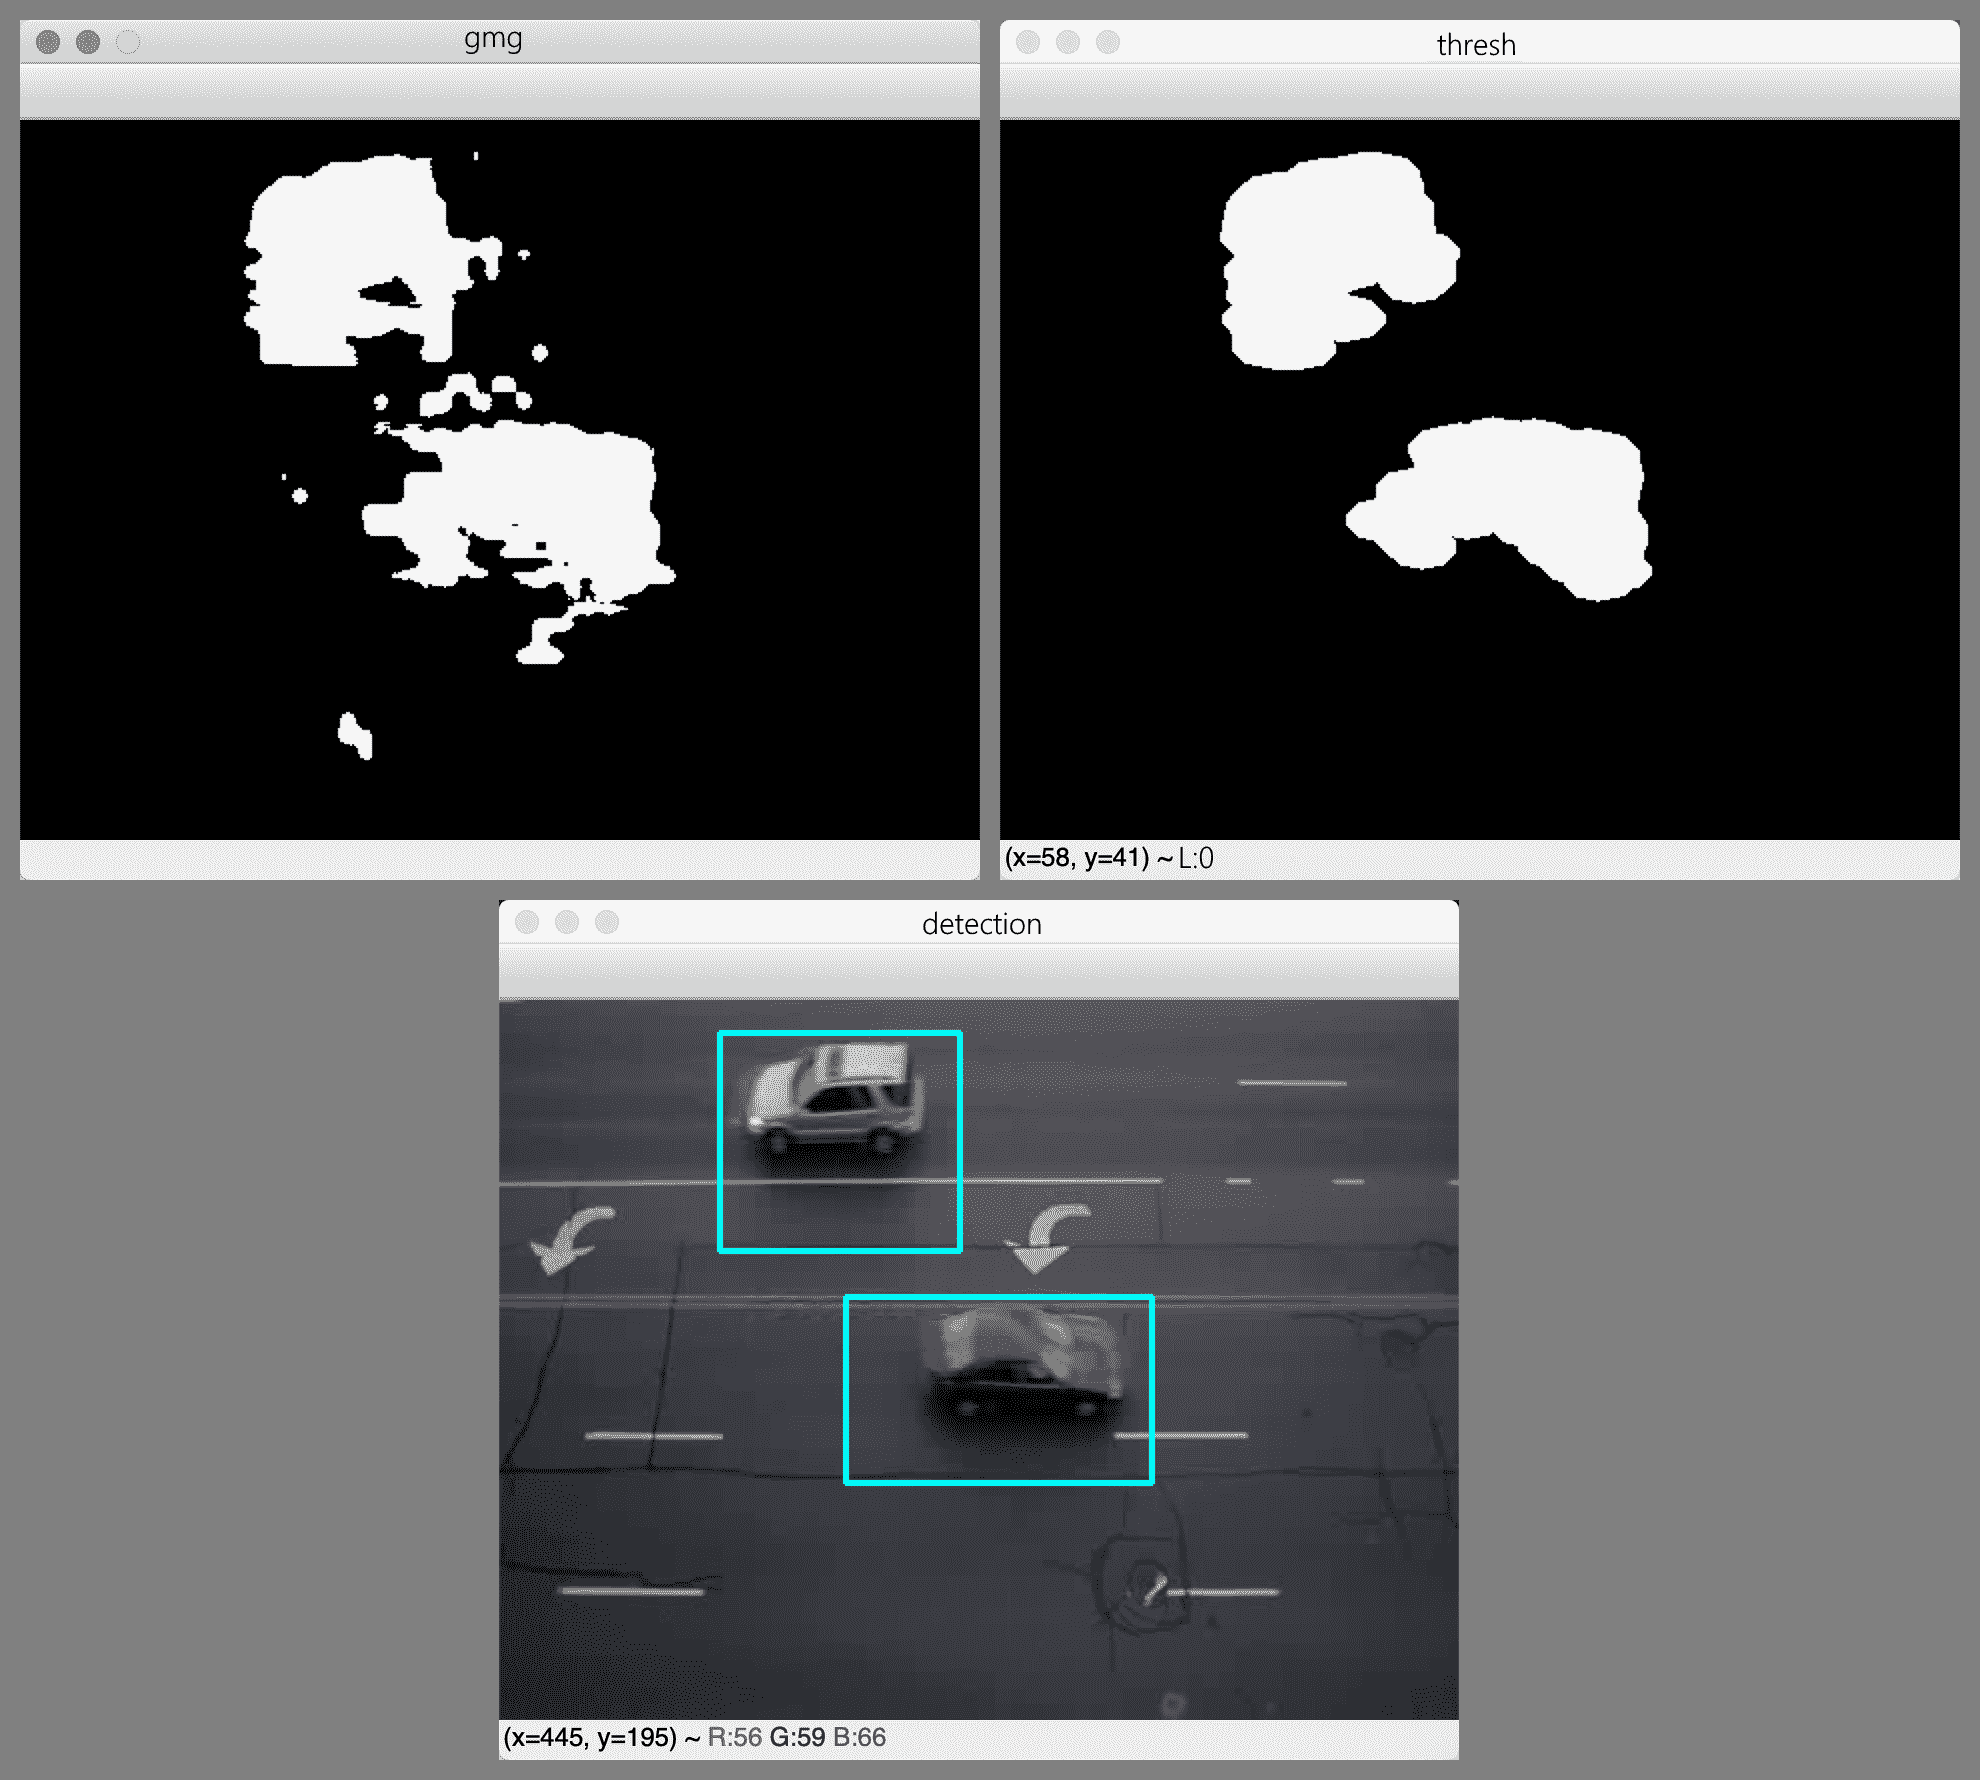Screen dimensions: 1980x1780
Task: Zoom the gmg window
Action: [x=128, y=42]
